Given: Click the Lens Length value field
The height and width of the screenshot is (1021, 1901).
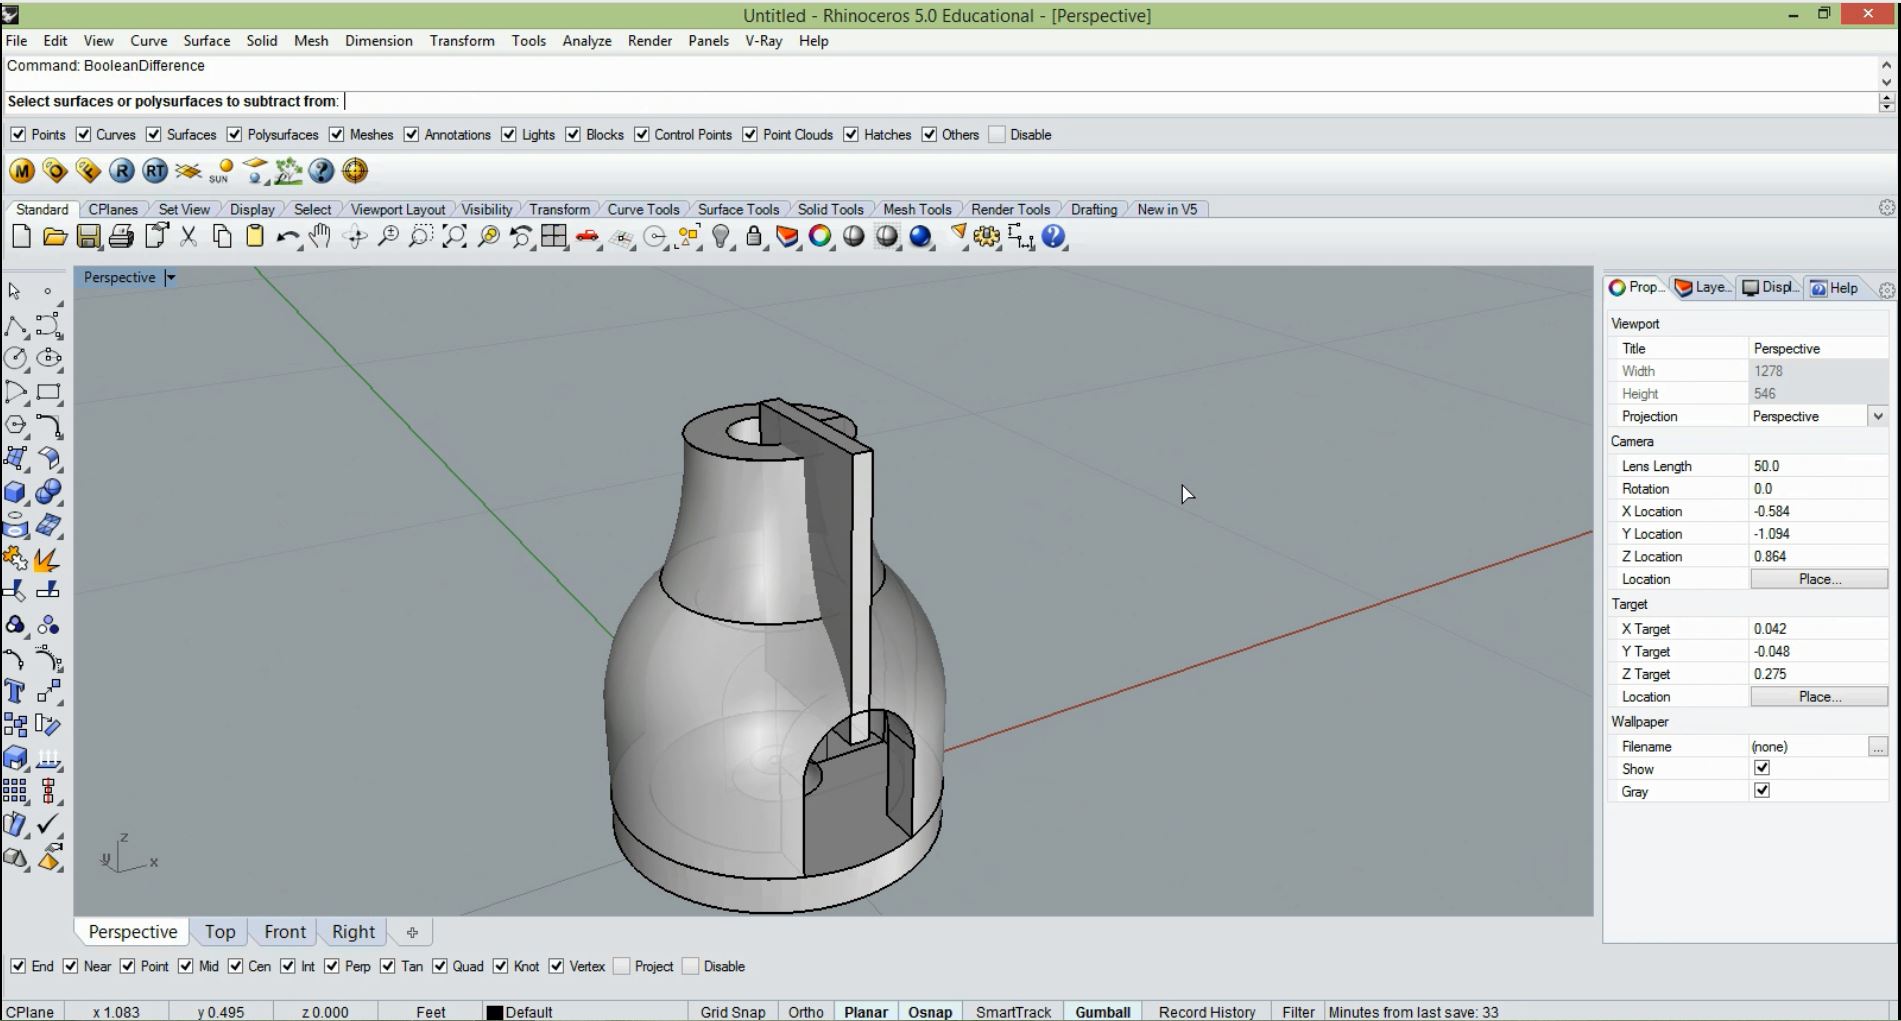Looking at the screenshot, I should pos(1816,466).
